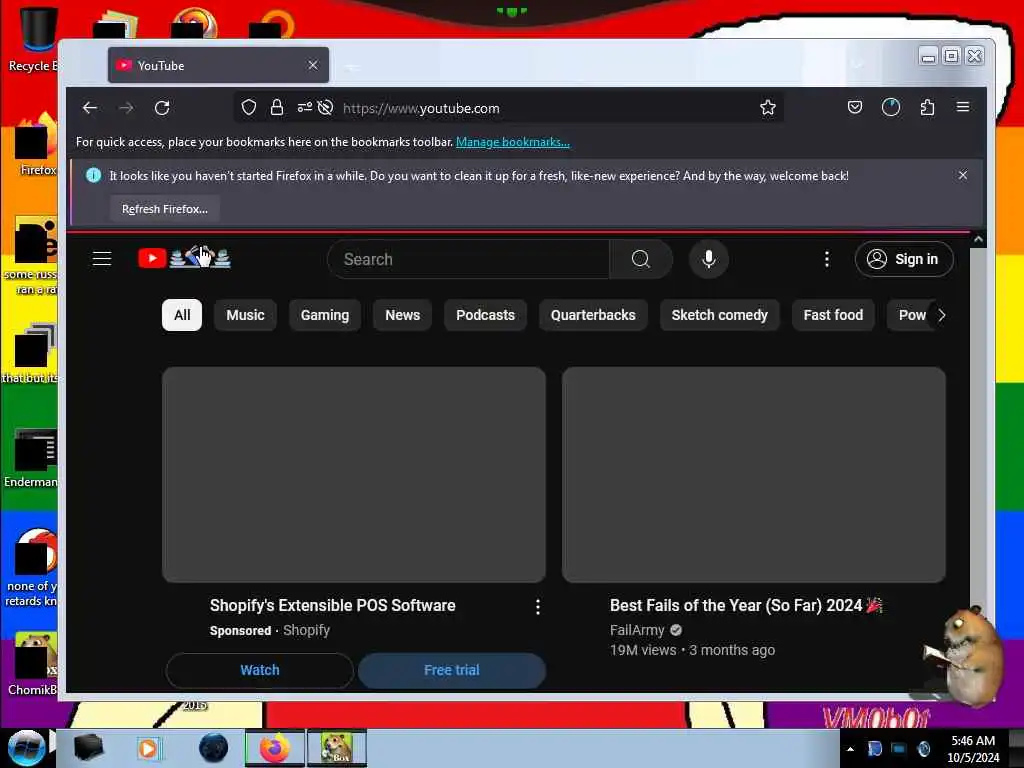Open the Manage bookmarks... link

click(513, 142)
